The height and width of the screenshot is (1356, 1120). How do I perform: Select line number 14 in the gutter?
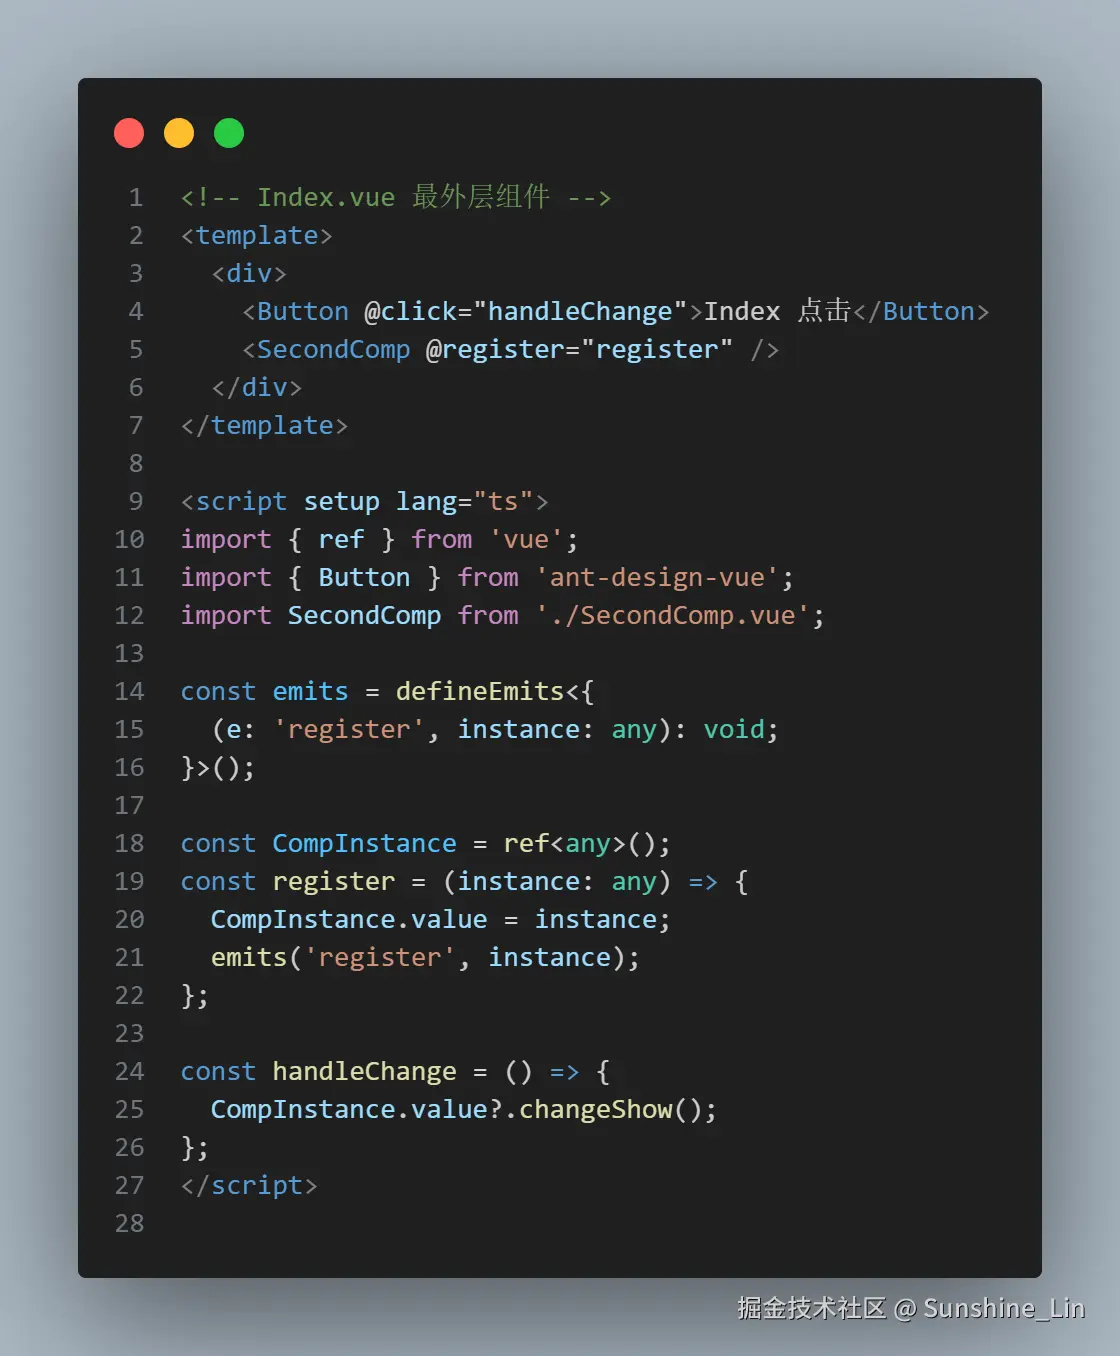(129, 691)
